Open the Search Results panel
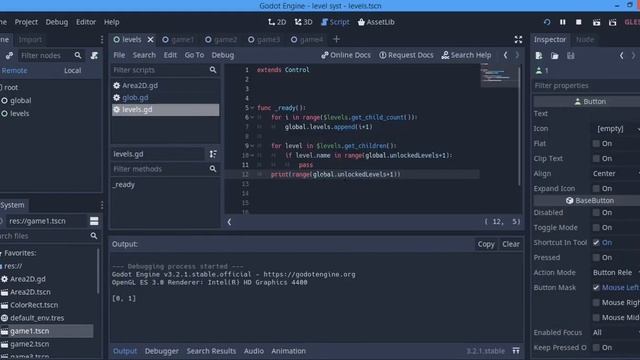 point(211,351)
